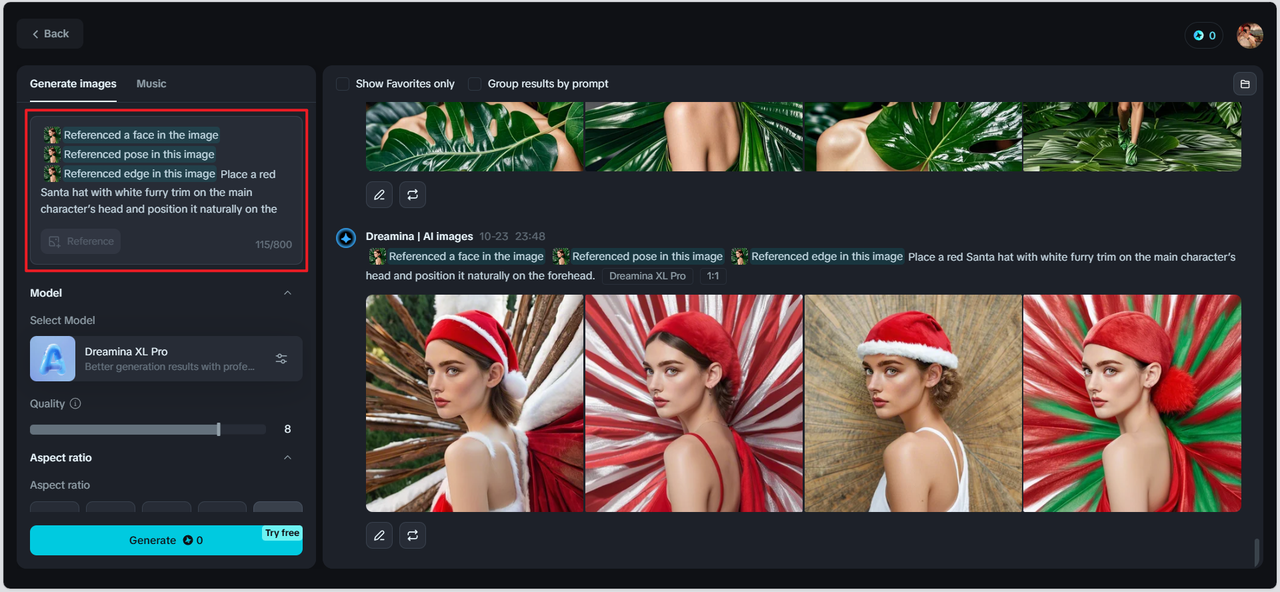Viewport: 1280px width, 592px height.
Task: Edit the Santa hat result with pencil icon
Action: pos(379,536)
